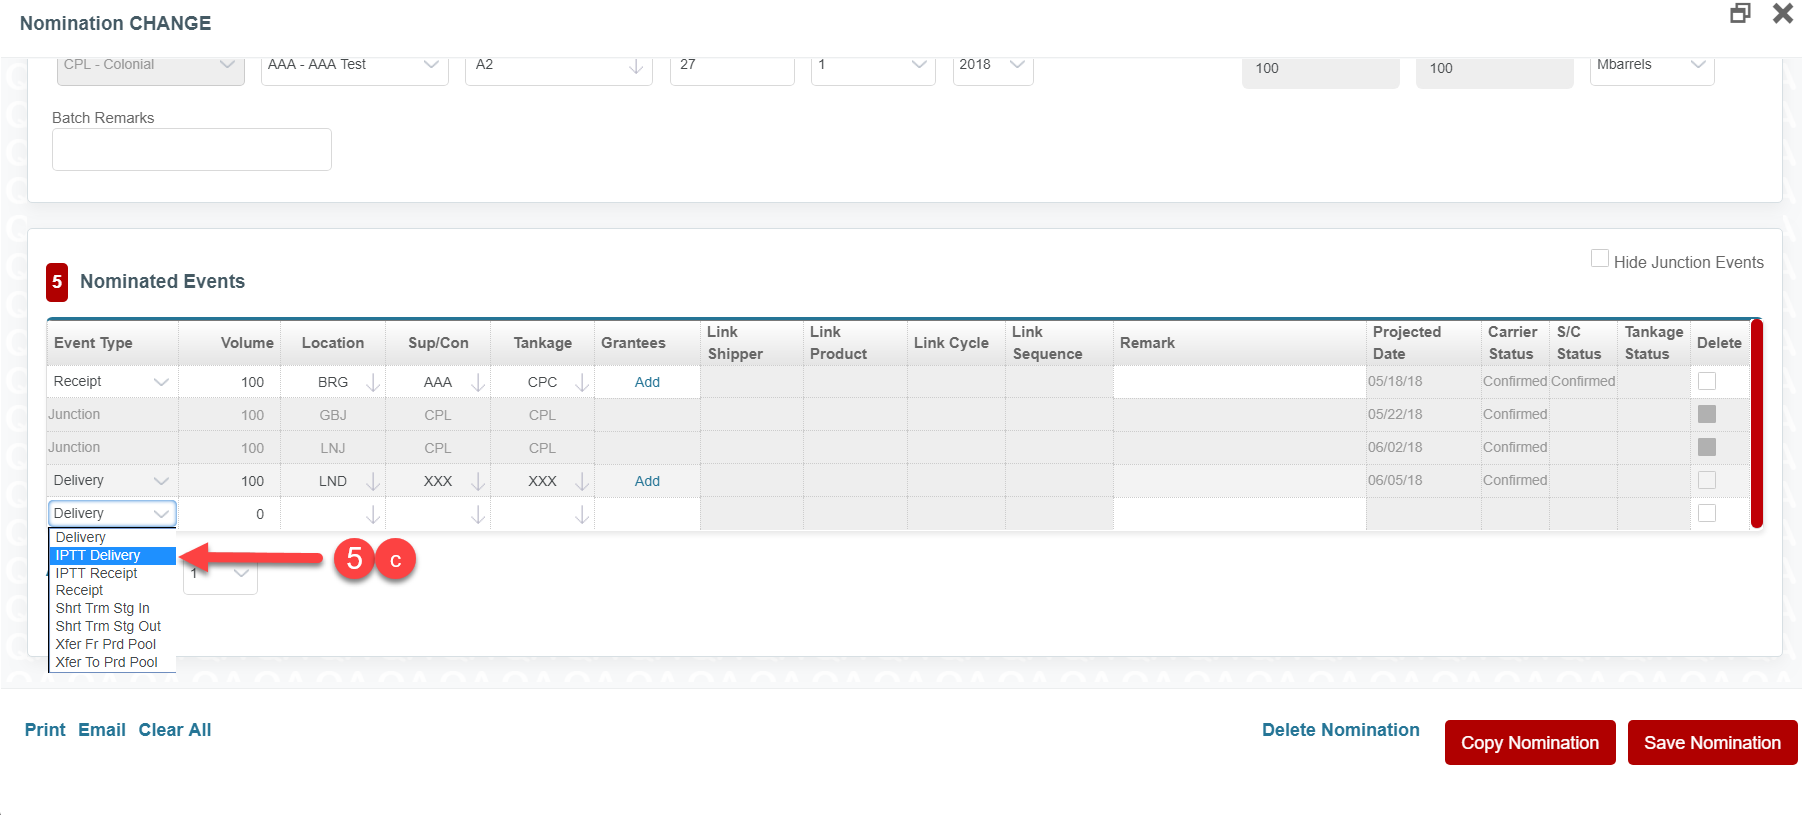Enable Hide Junction Events checkbox
The width and height of the screenshot is (1802, 815).
[1600, 259]
